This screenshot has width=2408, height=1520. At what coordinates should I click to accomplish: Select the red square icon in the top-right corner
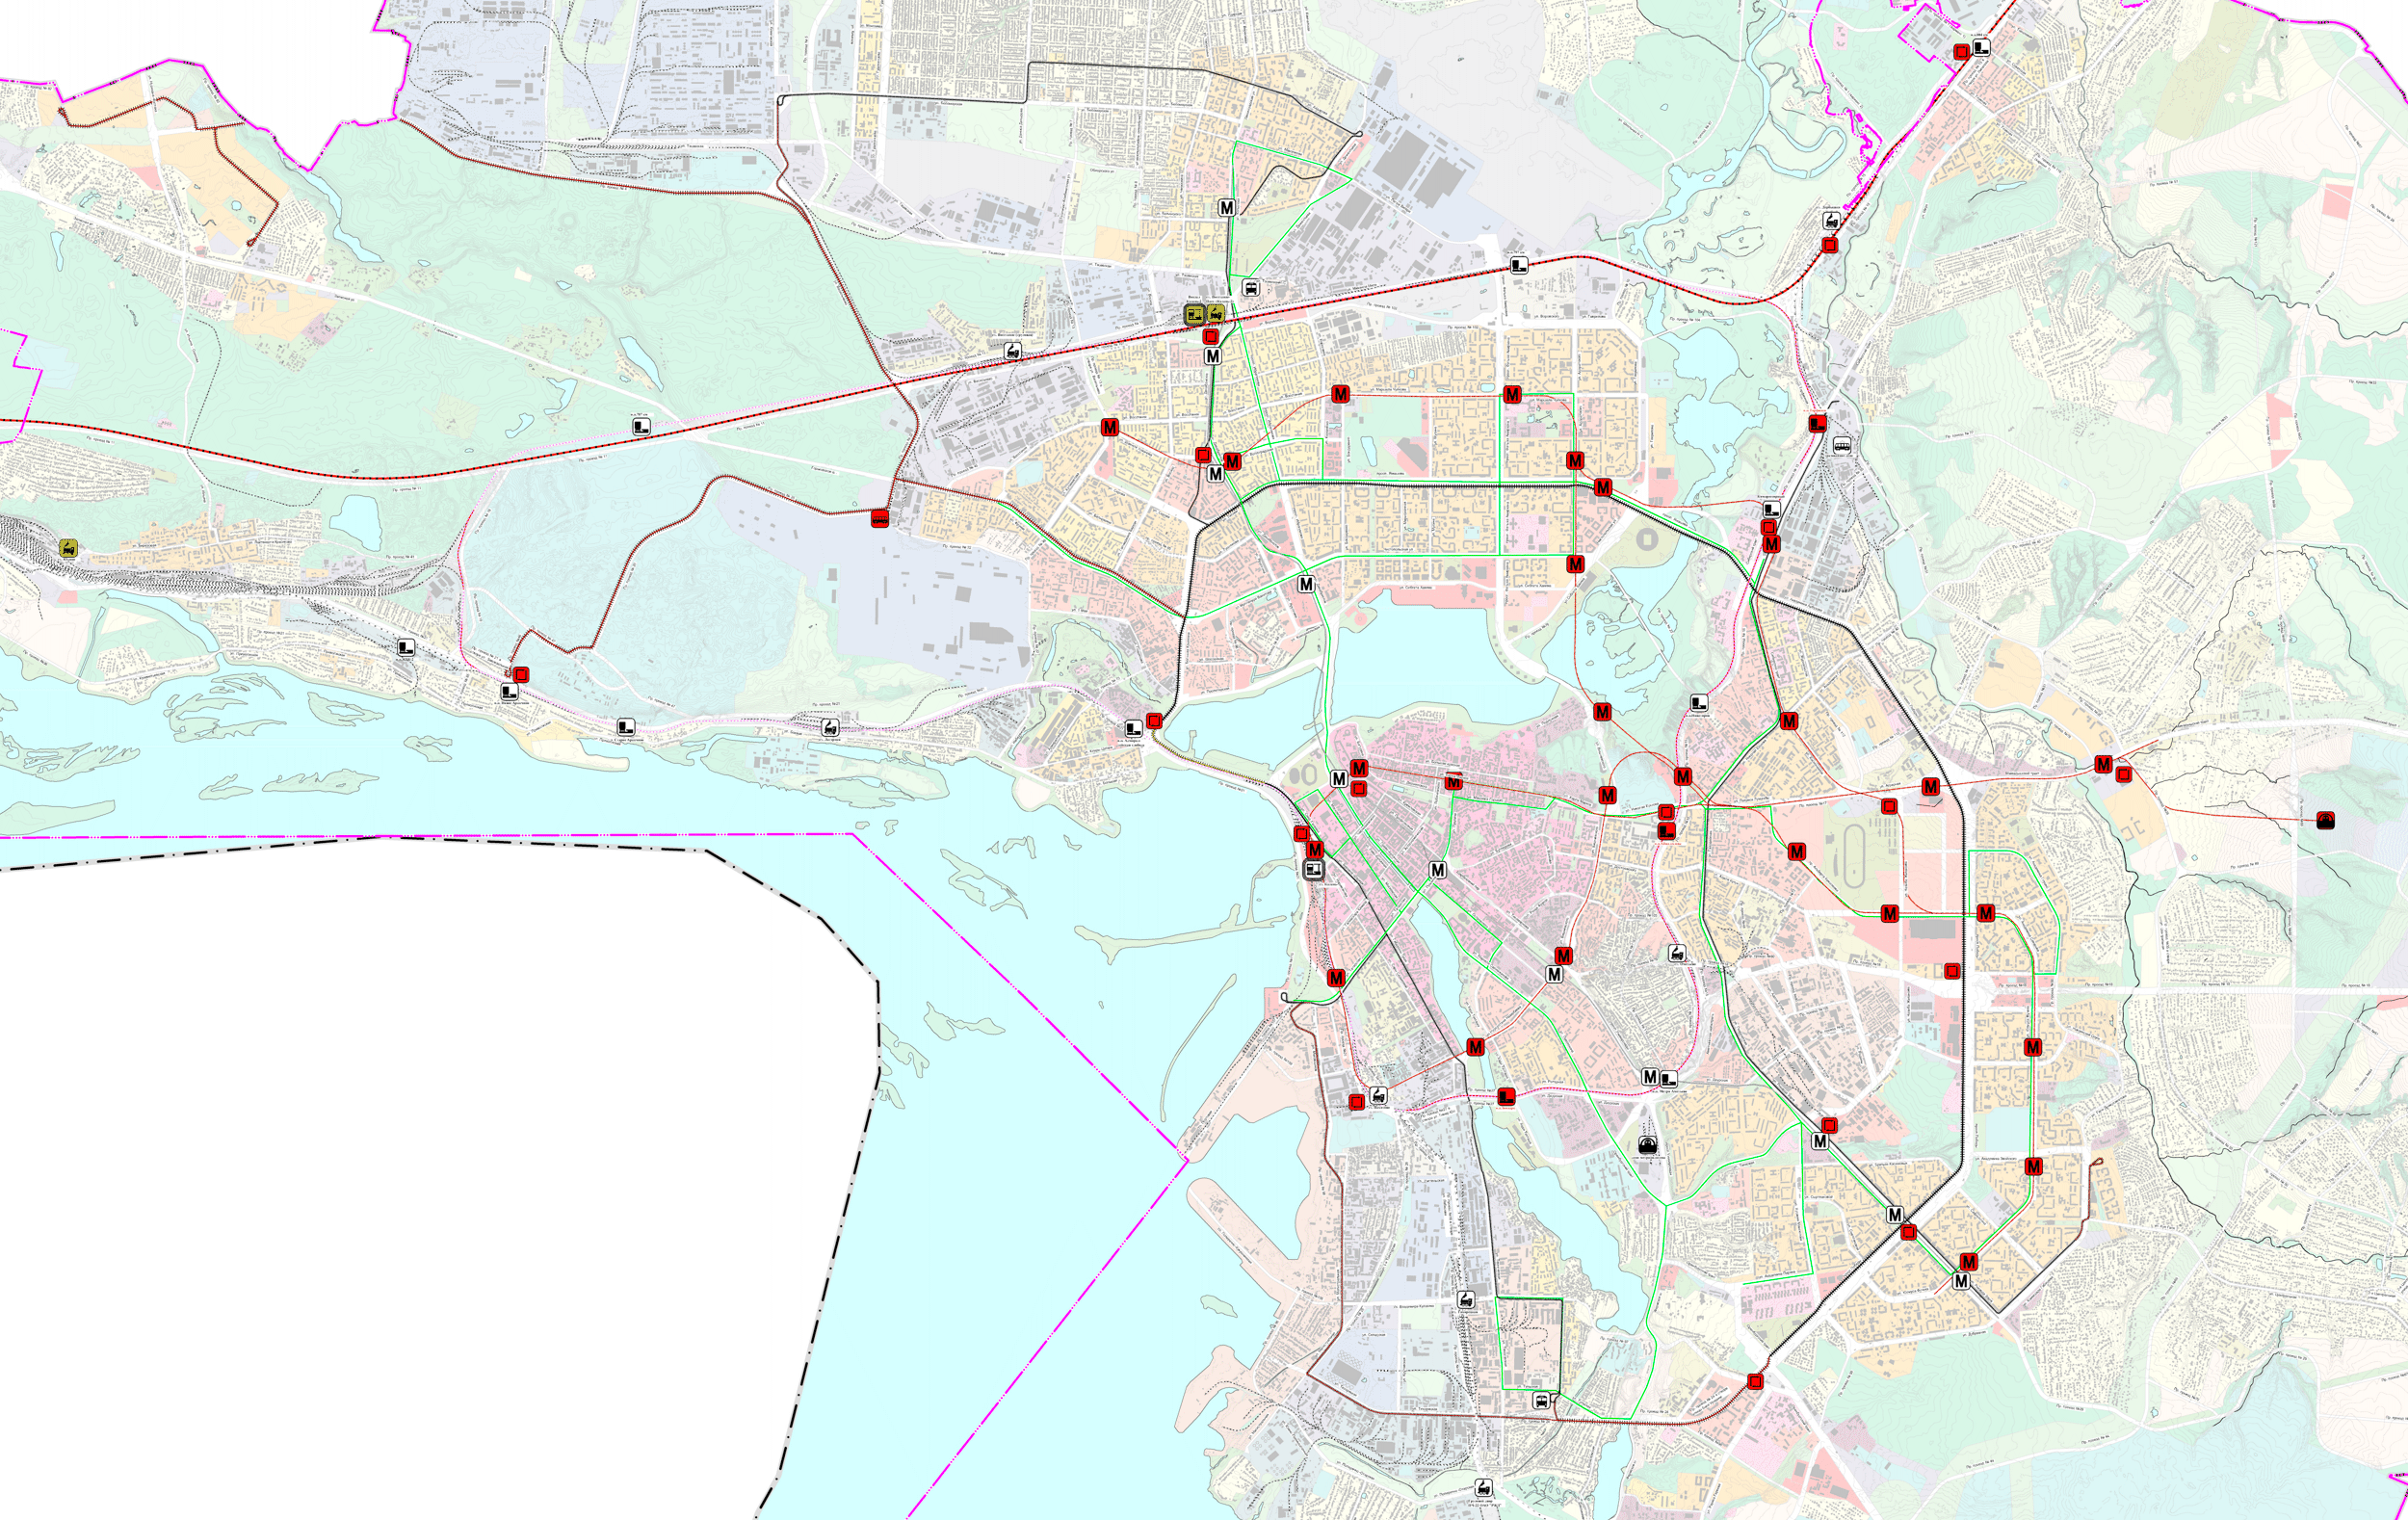pos(1962,51)
